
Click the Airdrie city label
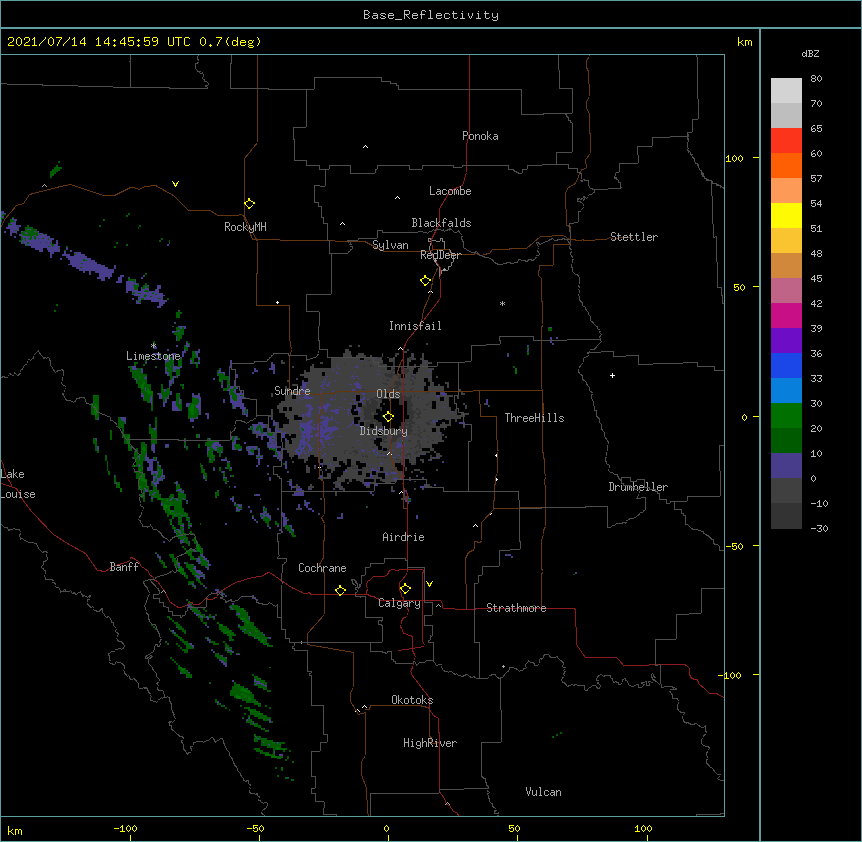click(x=404, y=537)
